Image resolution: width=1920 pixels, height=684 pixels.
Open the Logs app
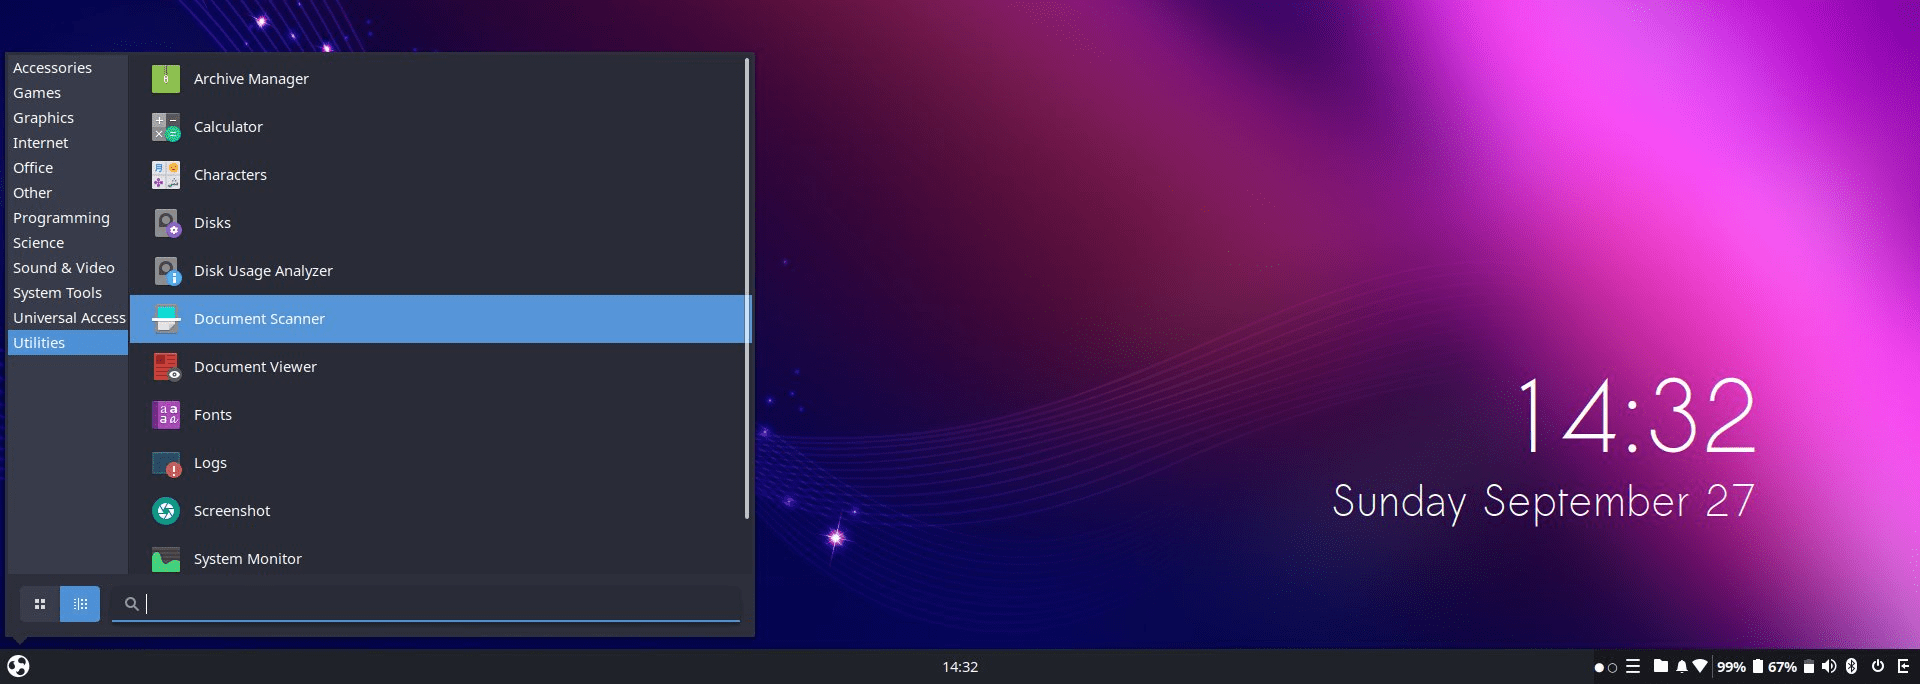click(x=210, y=463)
